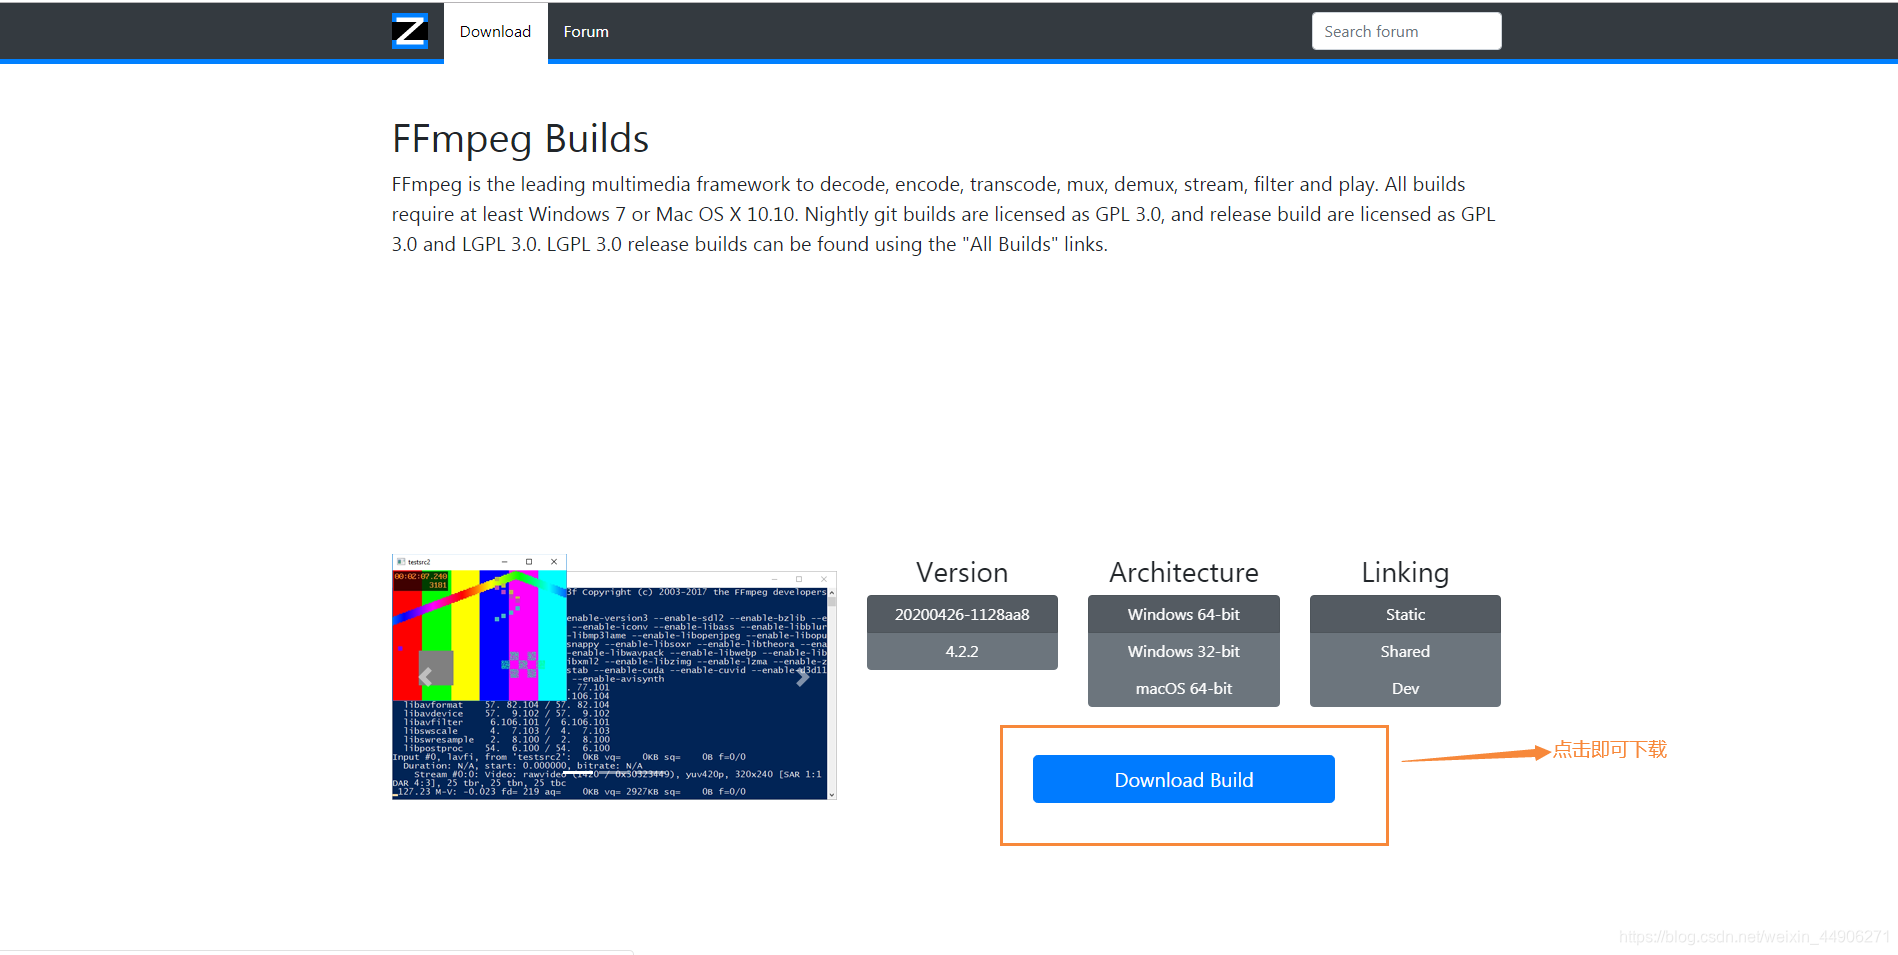Choose the macOS 64-bit architecture

coord(1183,688)
